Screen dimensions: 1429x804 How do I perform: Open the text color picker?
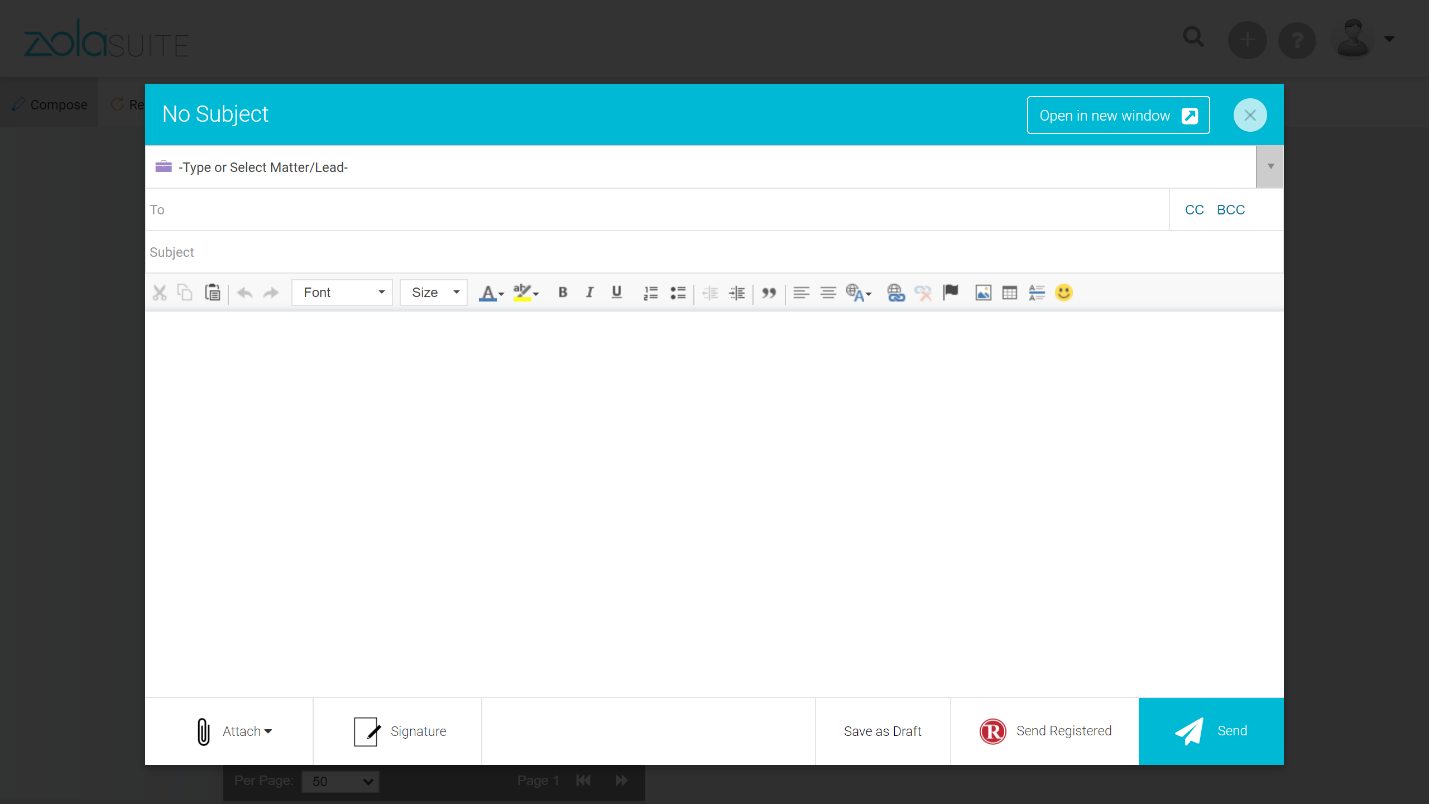(x=491, y=293)
